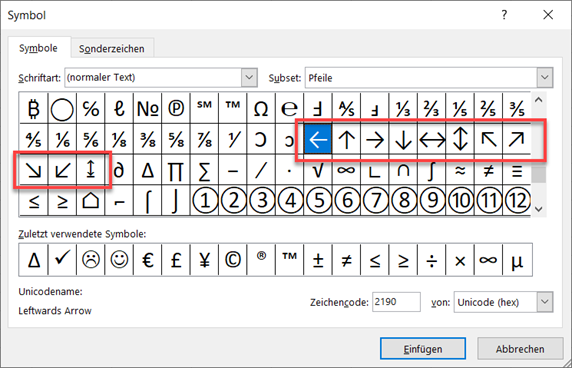Select the rightwards arrow symbol
572x368 pixels.
[x=375, y=139]
